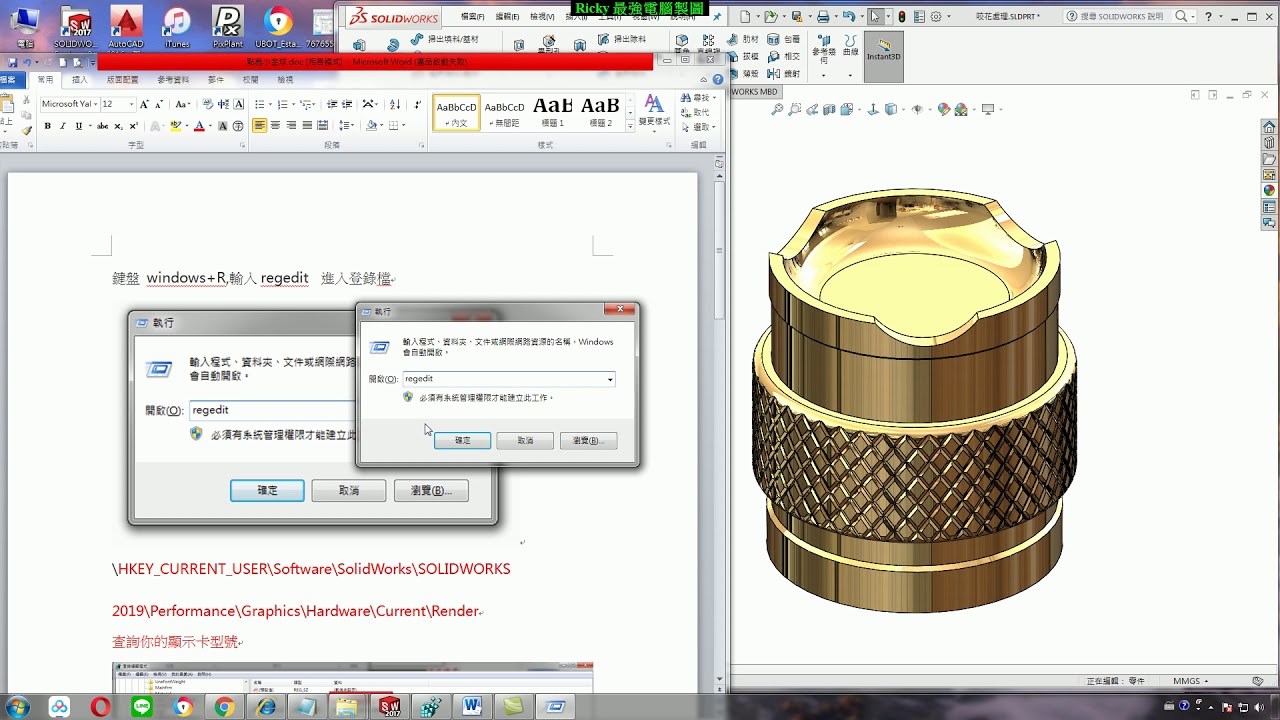Select the 無間距 style in Word

(x=504, y=111)
